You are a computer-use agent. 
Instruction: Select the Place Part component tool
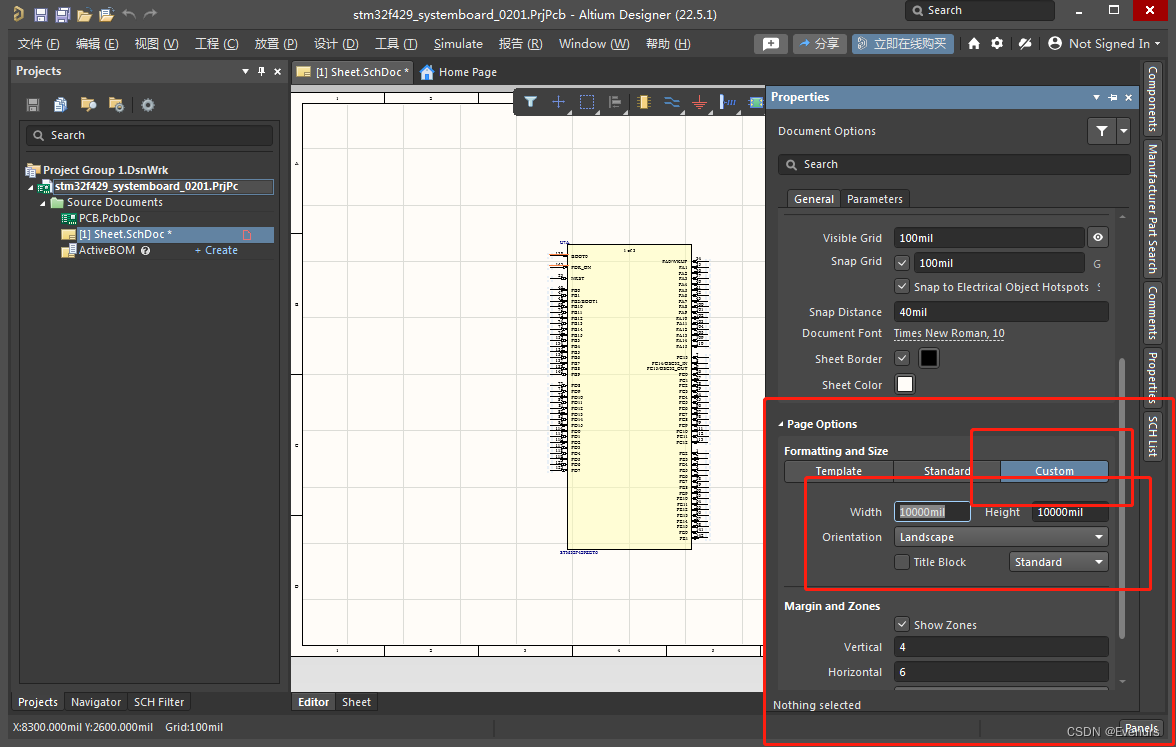644,102
